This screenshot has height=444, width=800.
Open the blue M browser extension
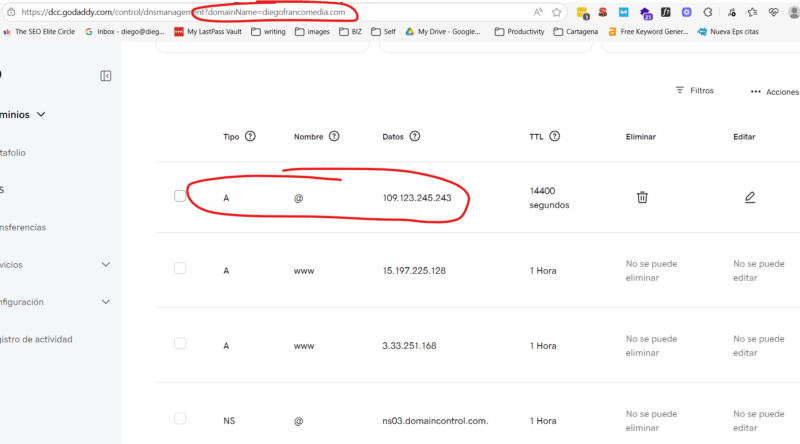(x=623, y=12)
